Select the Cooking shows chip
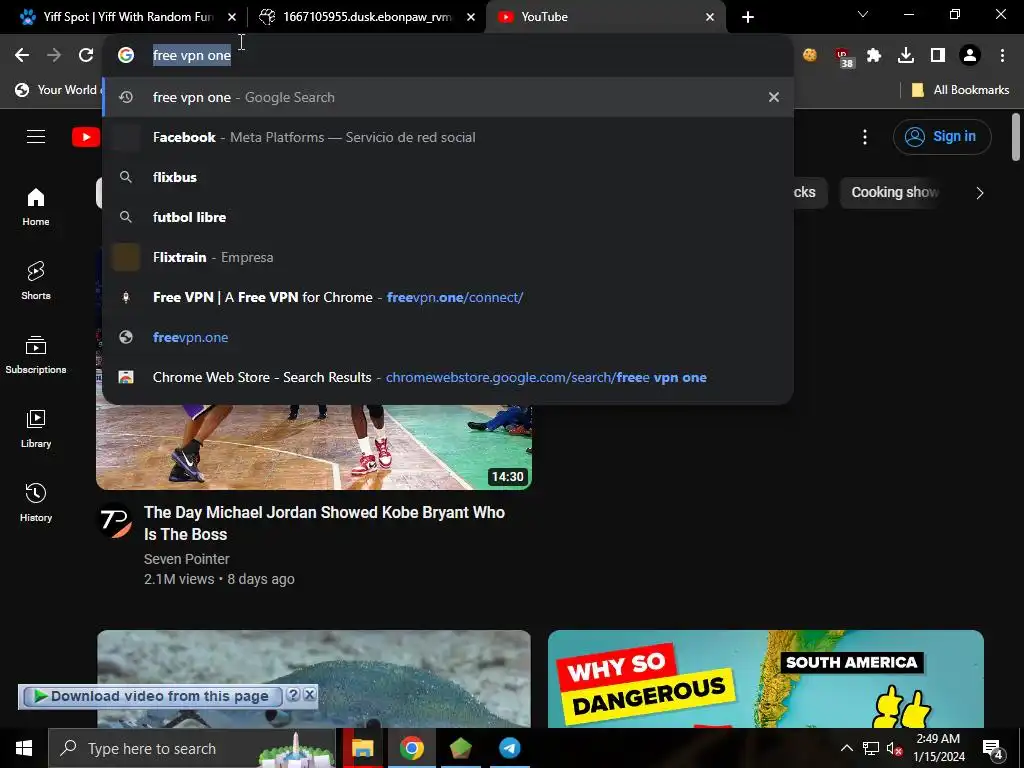 click(x=892, y=193)
